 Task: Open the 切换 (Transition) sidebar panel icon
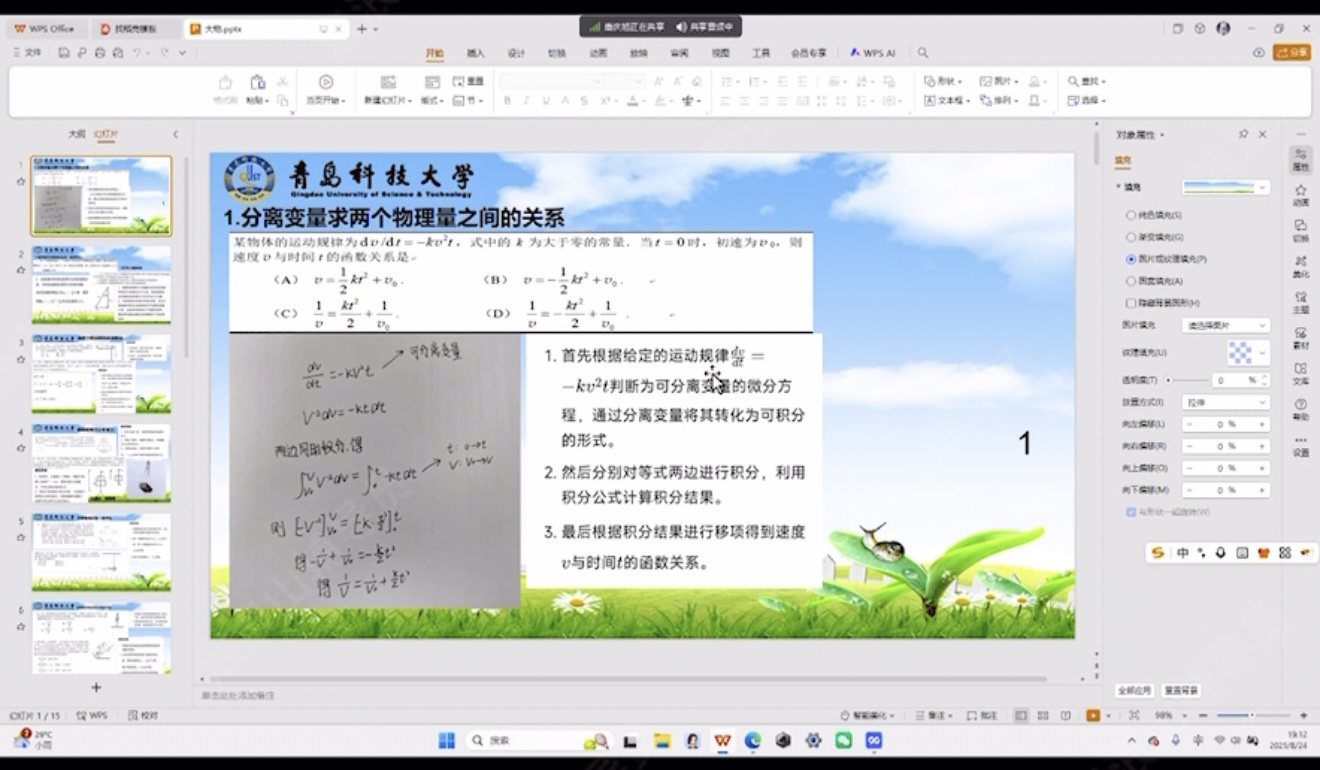(1300, 230)
